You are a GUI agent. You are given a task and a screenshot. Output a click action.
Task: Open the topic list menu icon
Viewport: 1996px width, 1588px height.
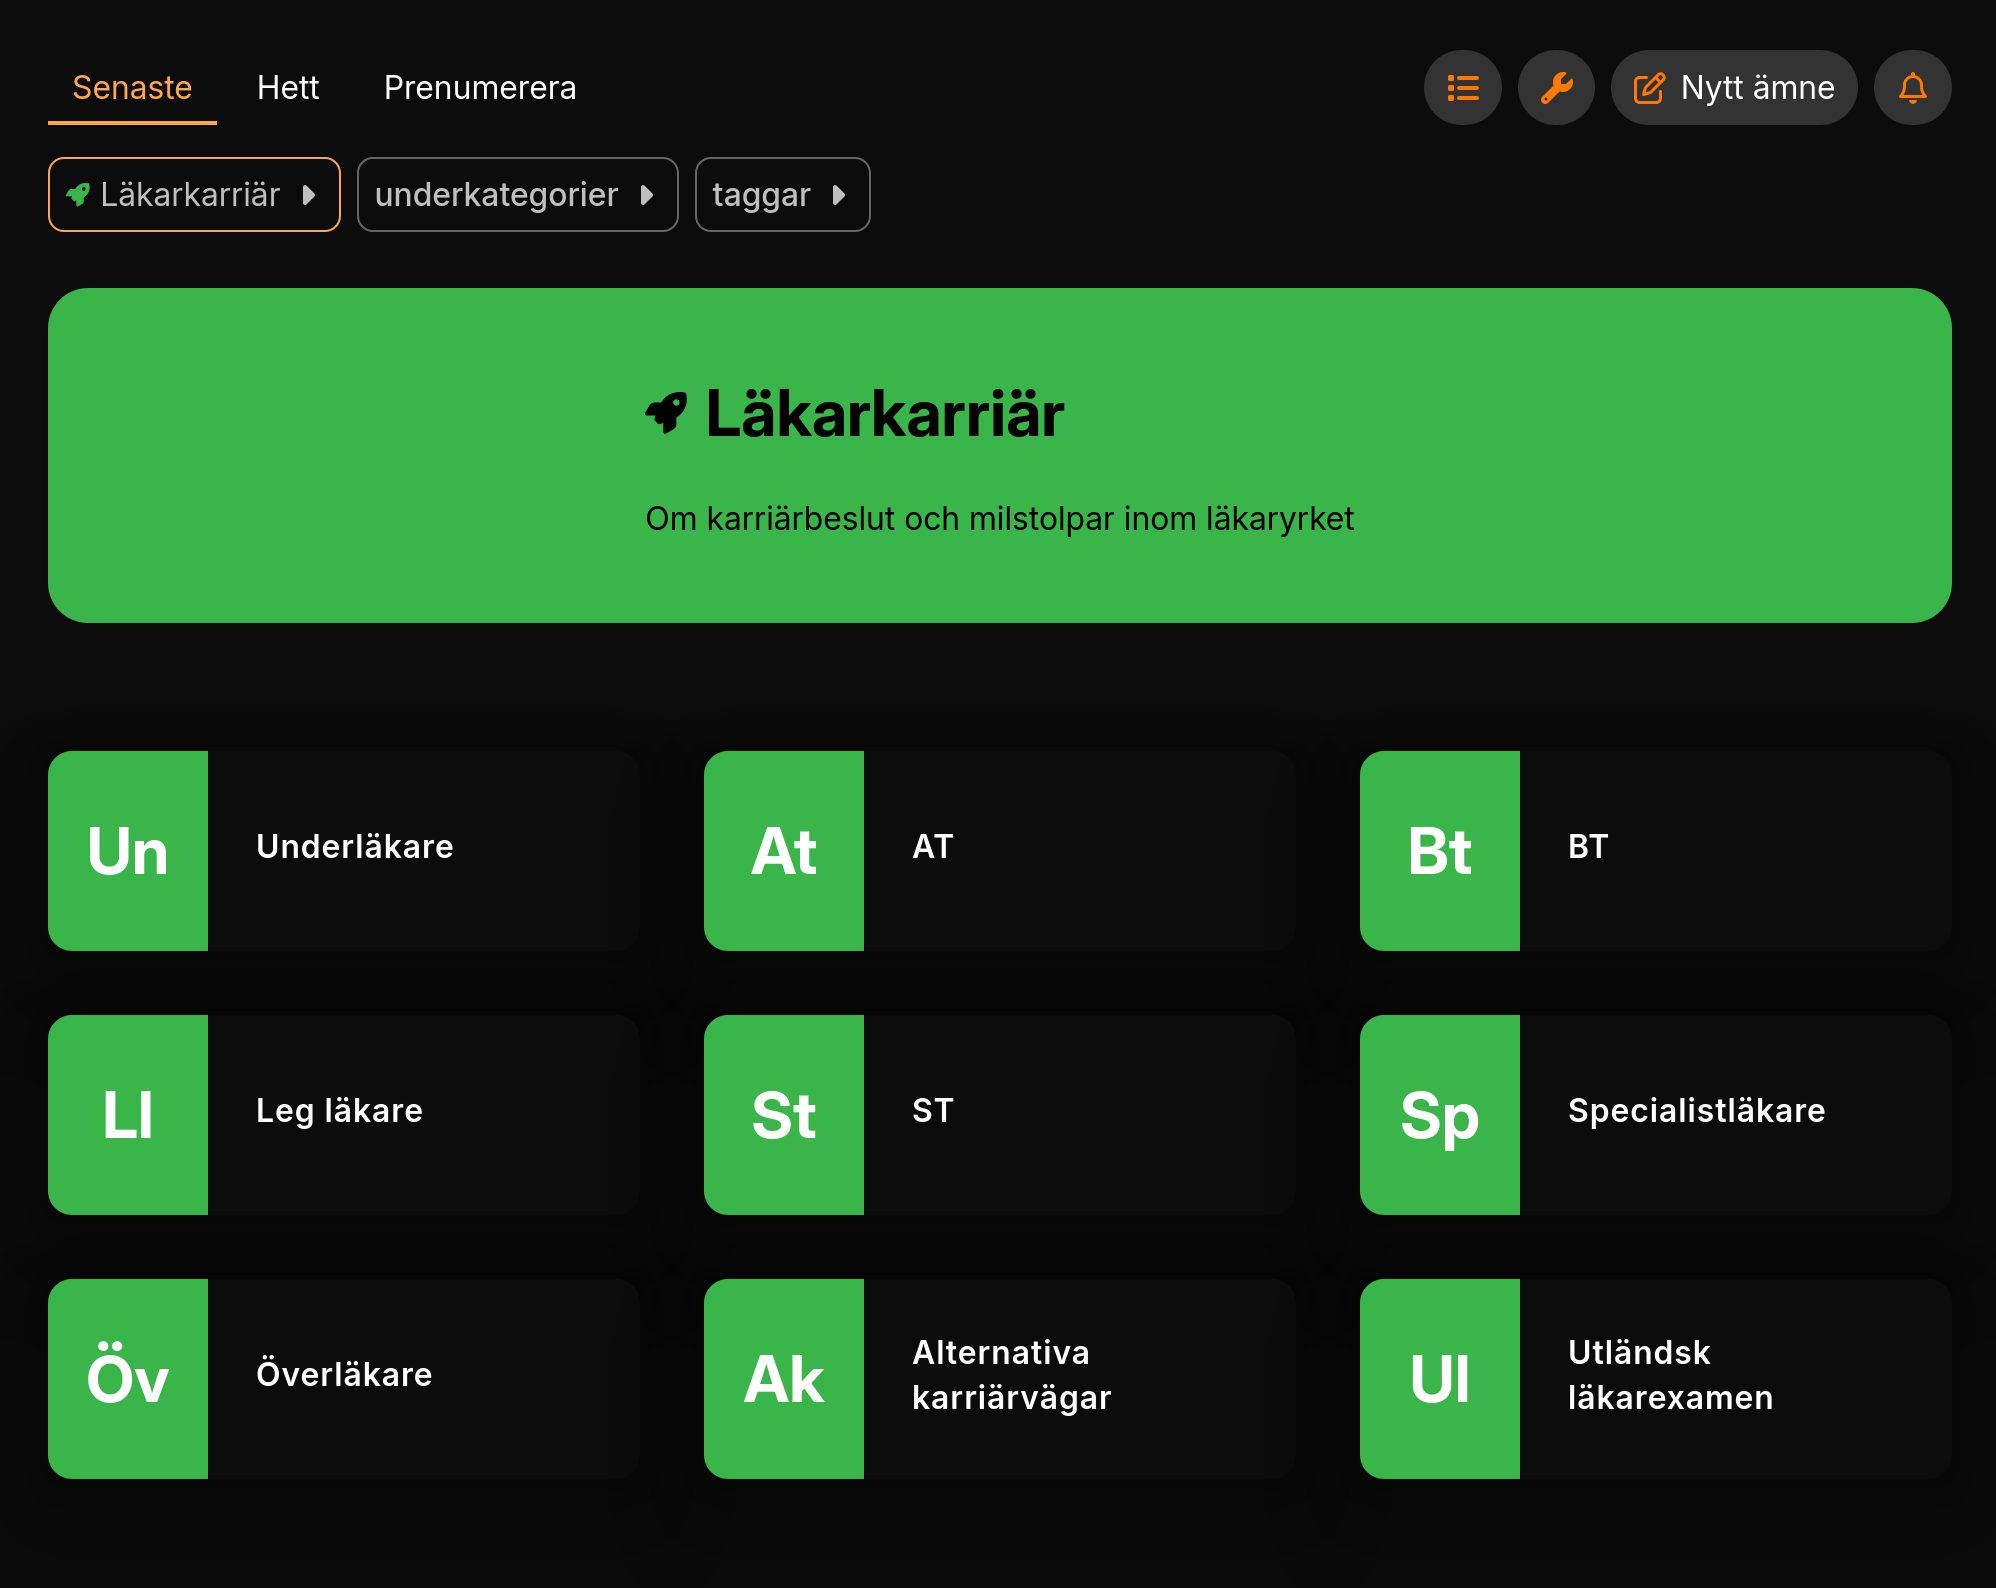pyautogui.click(x=1462, y=88)
